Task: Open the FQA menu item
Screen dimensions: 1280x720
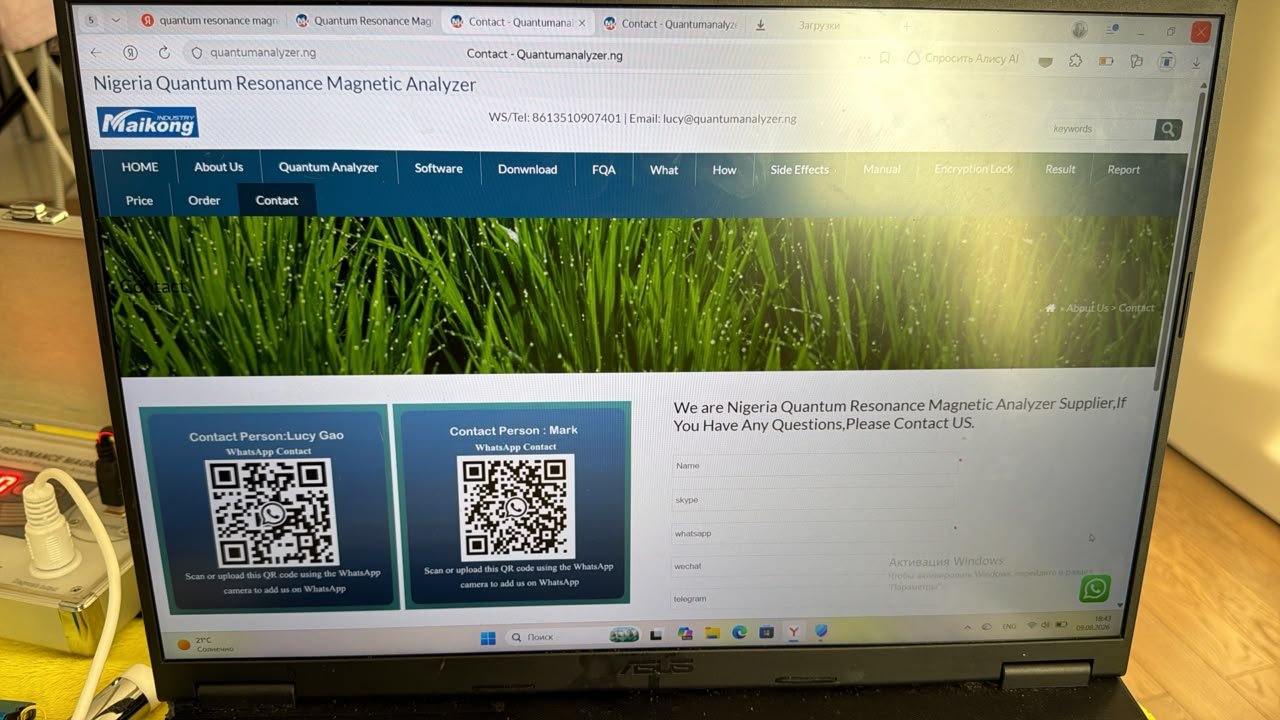Action: click(x=603, y=170)
